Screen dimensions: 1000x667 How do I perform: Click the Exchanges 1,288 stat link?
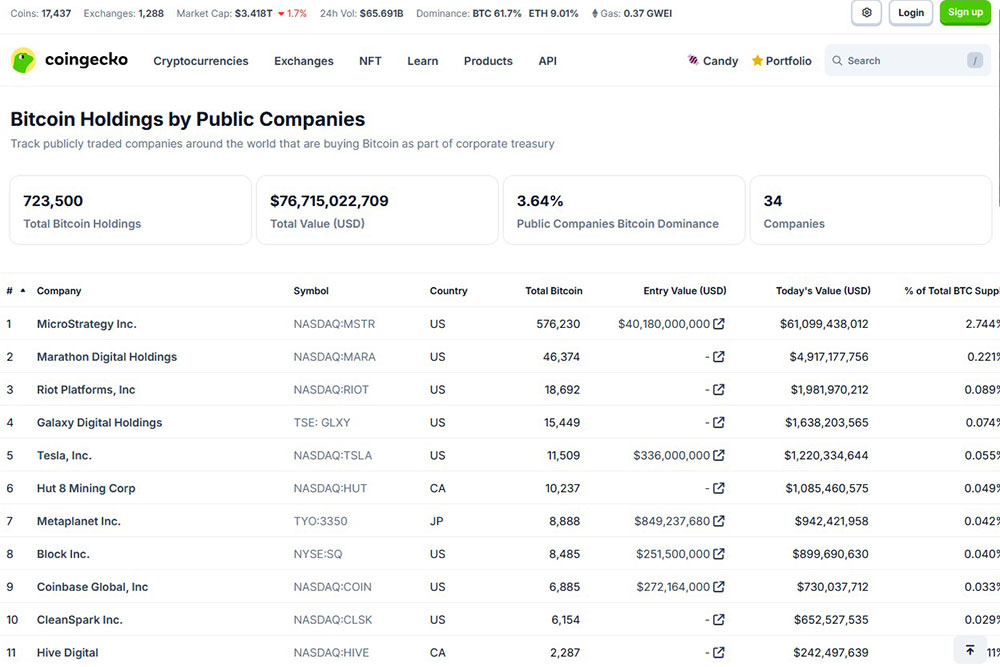tap(124, 13)
